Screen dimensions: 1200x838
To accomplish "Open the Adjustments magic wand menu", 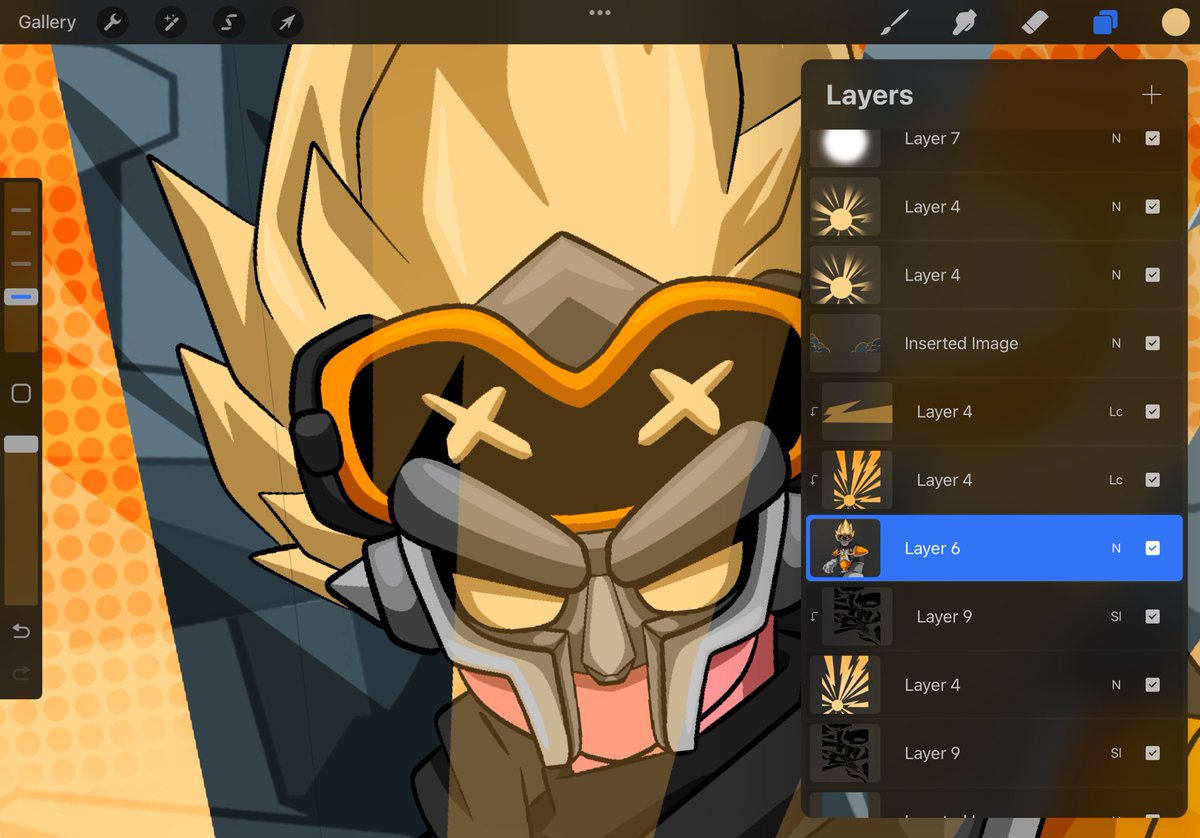I will (x=171, y=22).
